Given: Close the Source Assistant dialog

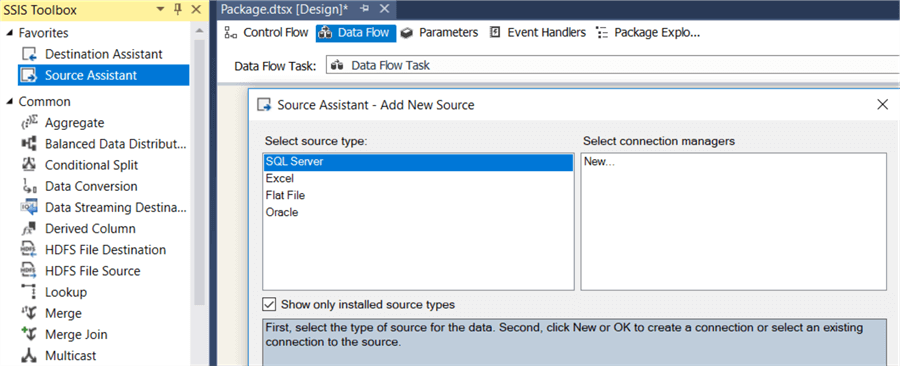Looking at the screenshot, I should click(x=883, y=104).
